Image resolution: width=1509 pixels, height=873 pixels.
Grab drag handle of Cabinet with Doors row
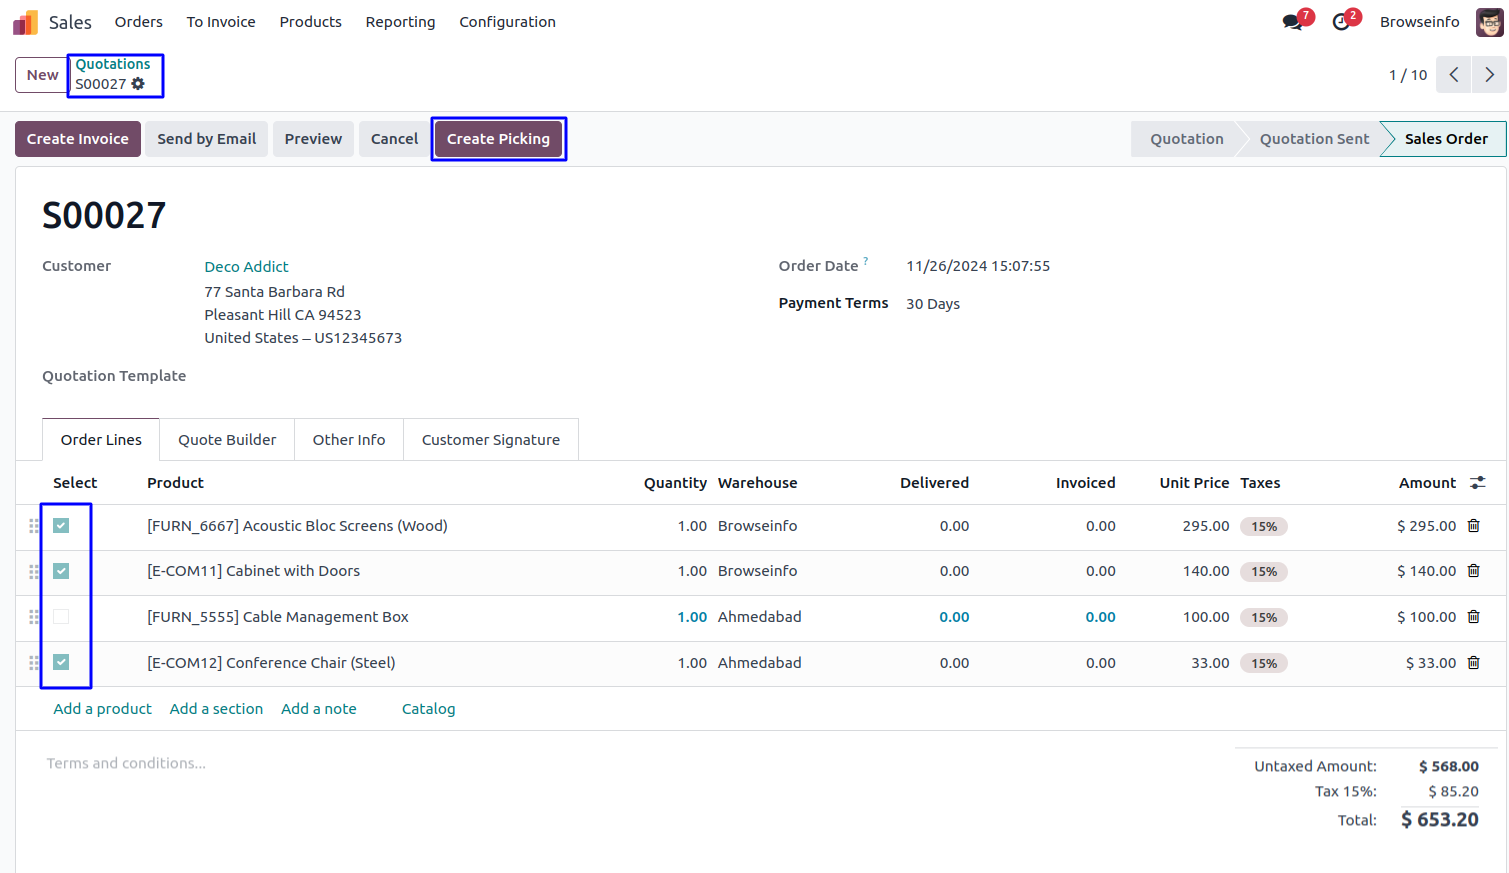coord(34,572)
